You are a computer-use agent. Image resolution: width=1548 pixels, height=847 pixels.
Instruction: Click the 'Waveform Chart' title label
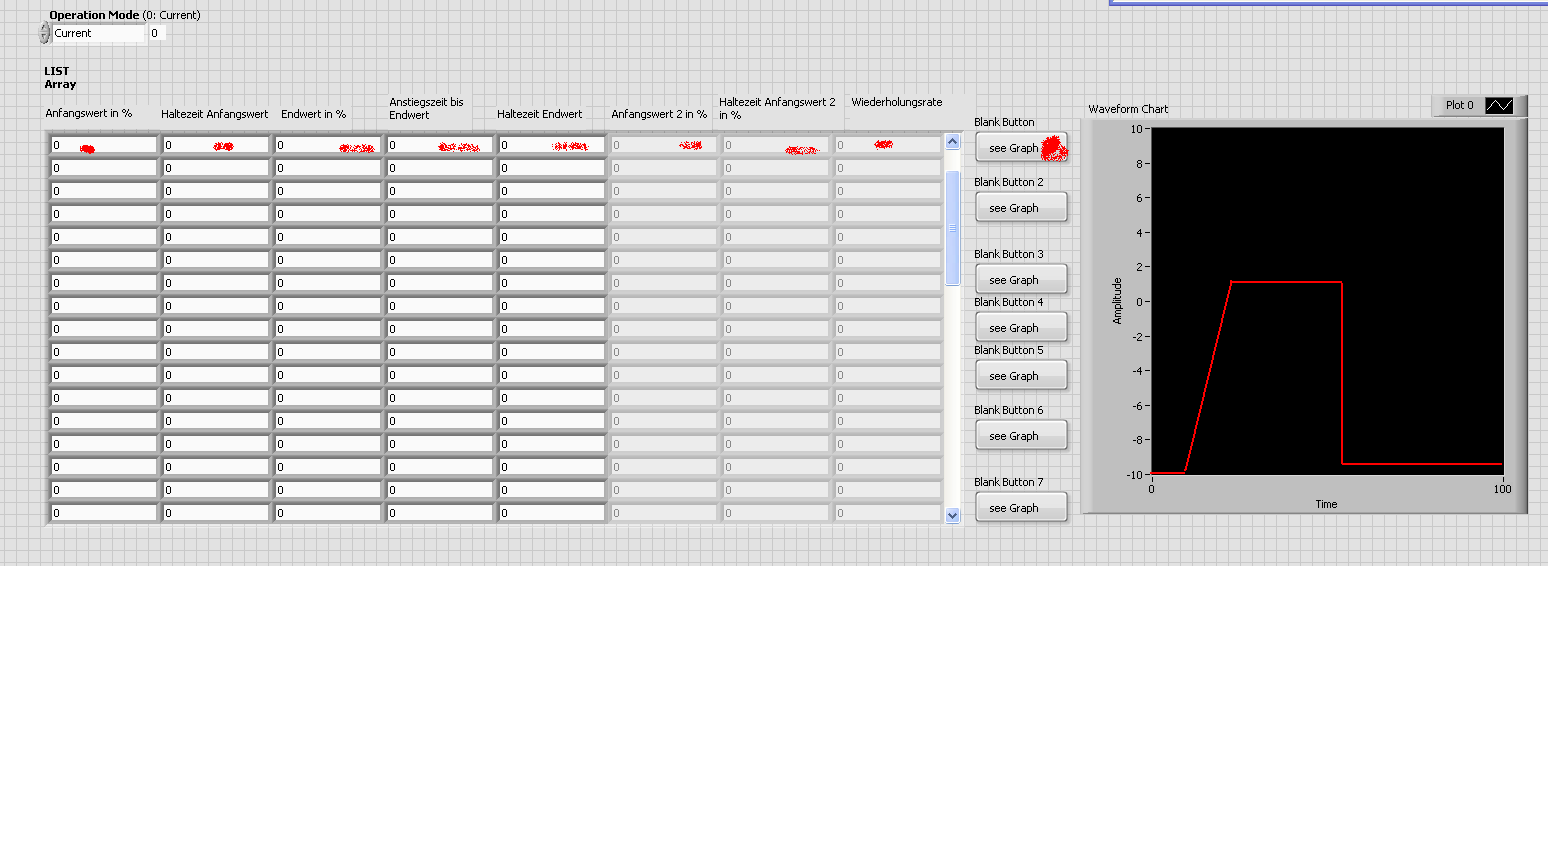[x=1128, y=109]
